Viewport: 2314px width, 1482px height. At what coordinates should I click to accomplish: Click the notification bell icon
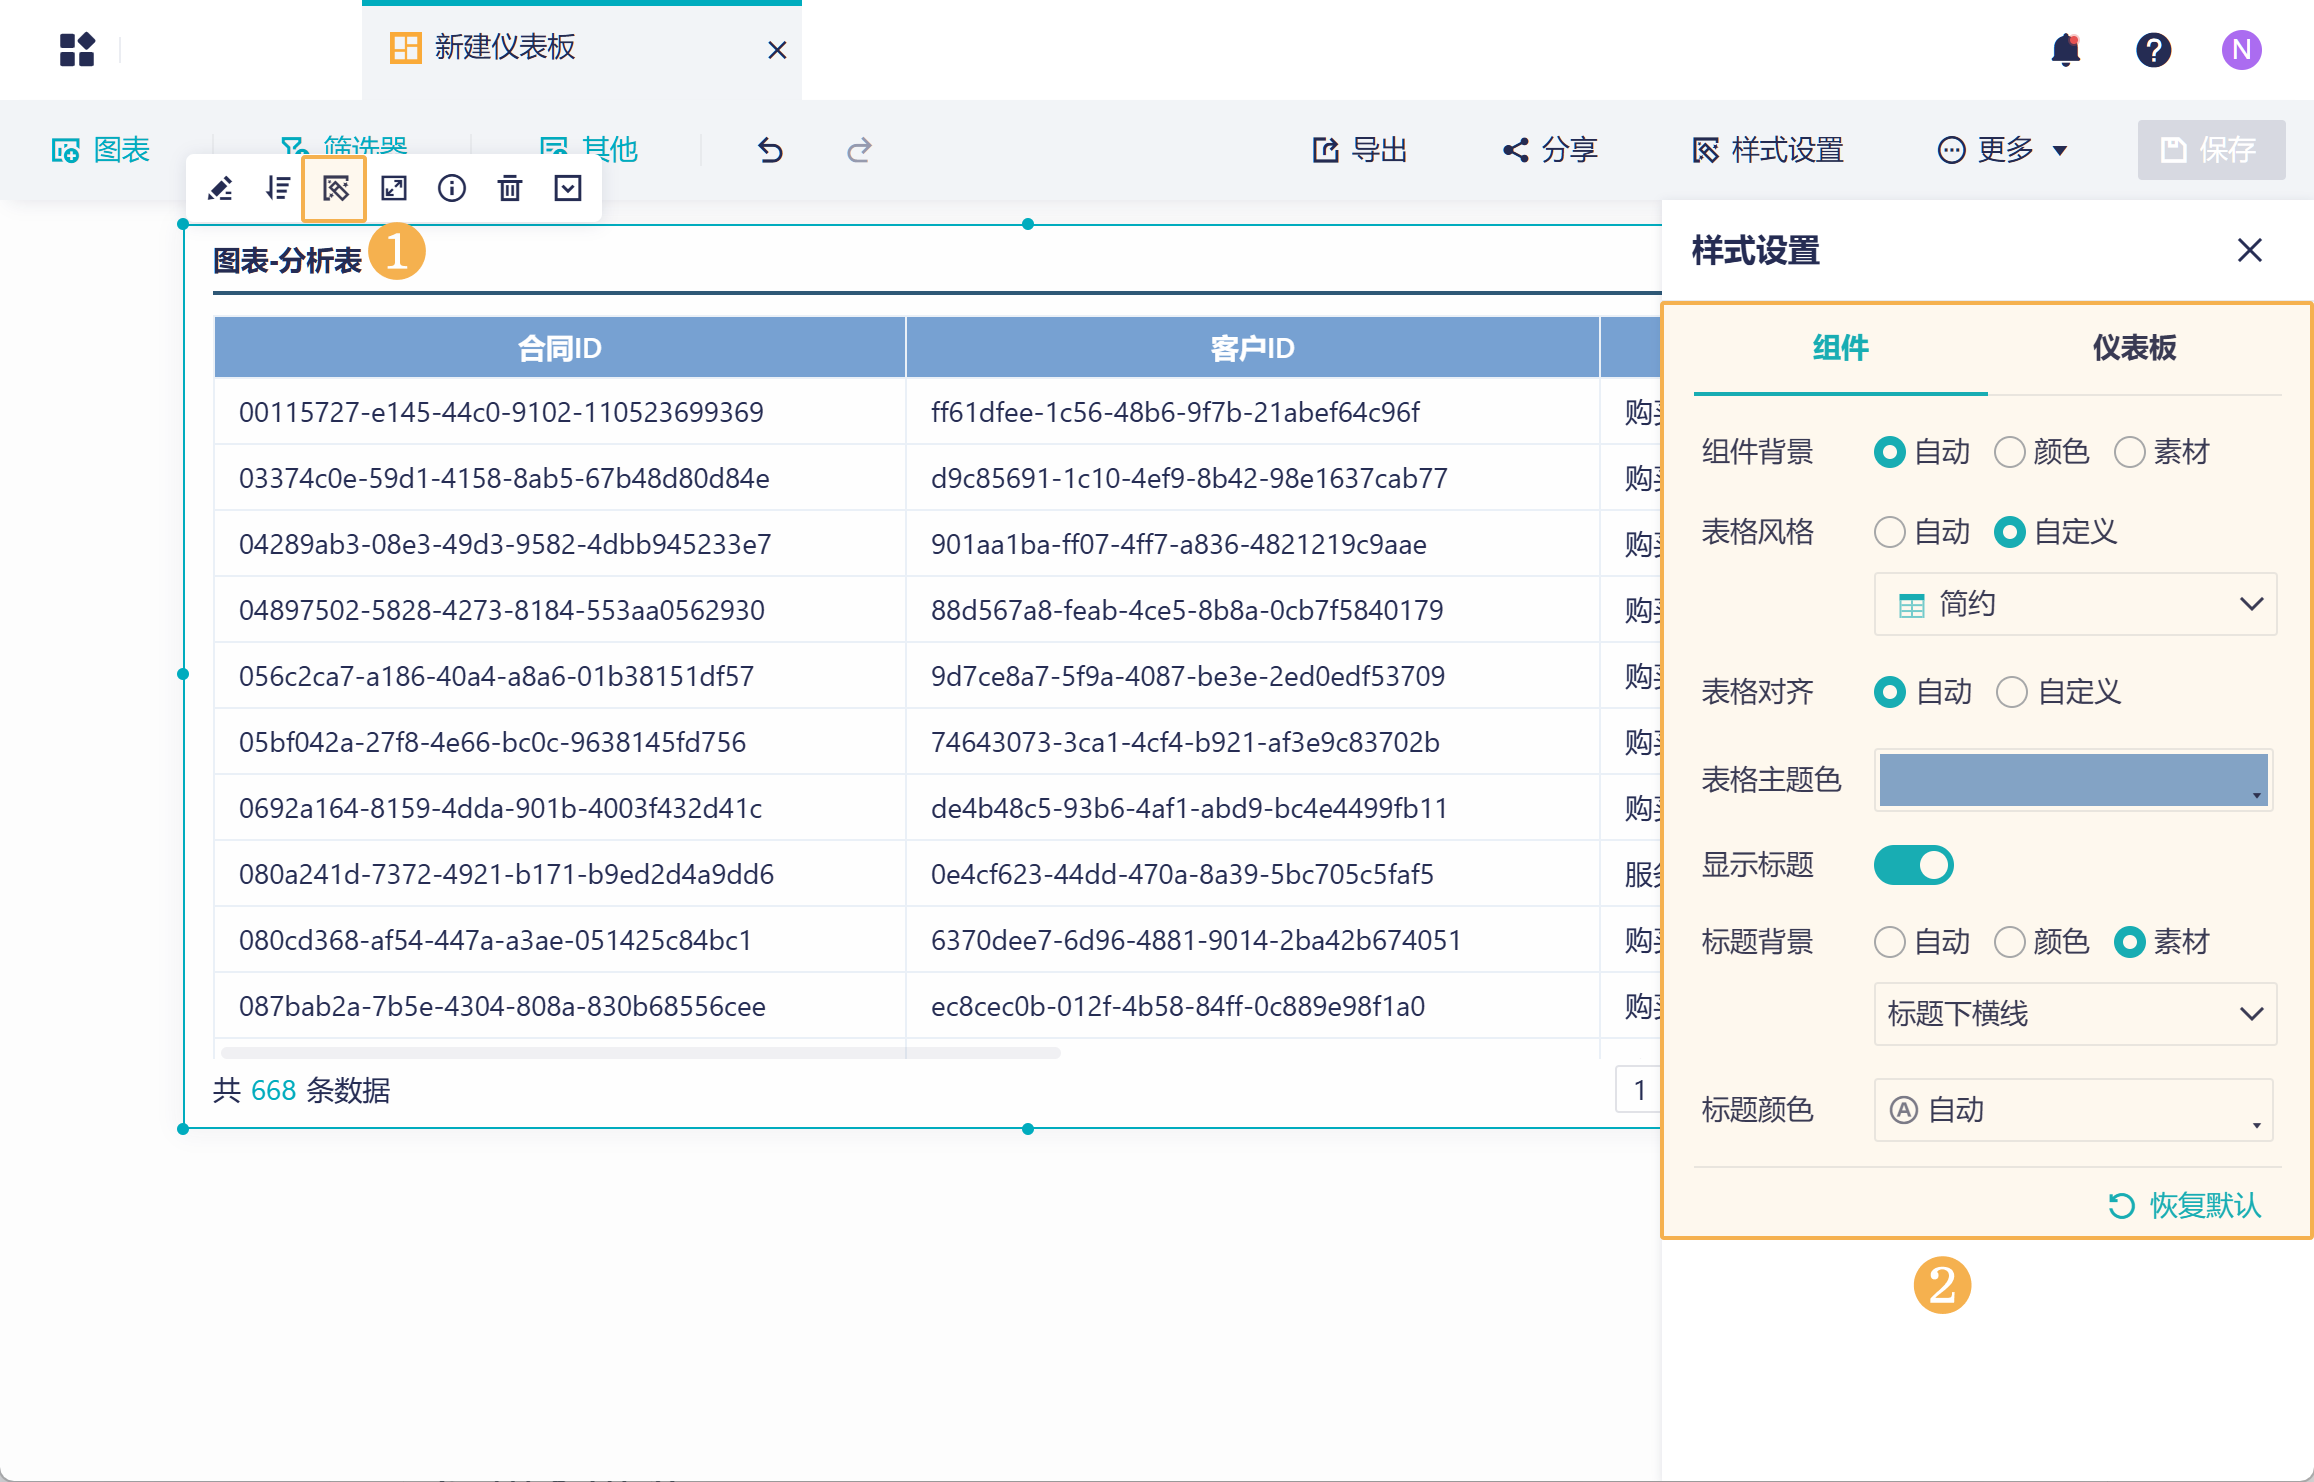(2065, 49)
